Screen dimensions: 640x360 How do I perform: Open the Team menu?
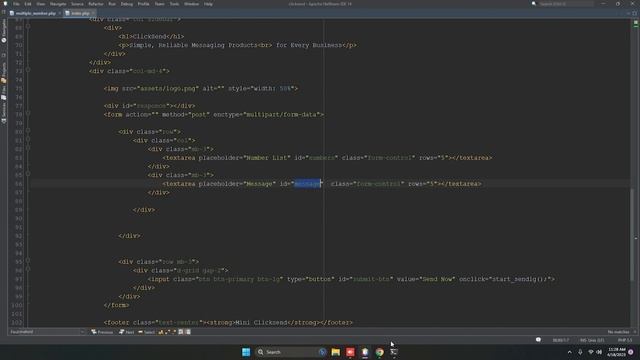point(159,4)
